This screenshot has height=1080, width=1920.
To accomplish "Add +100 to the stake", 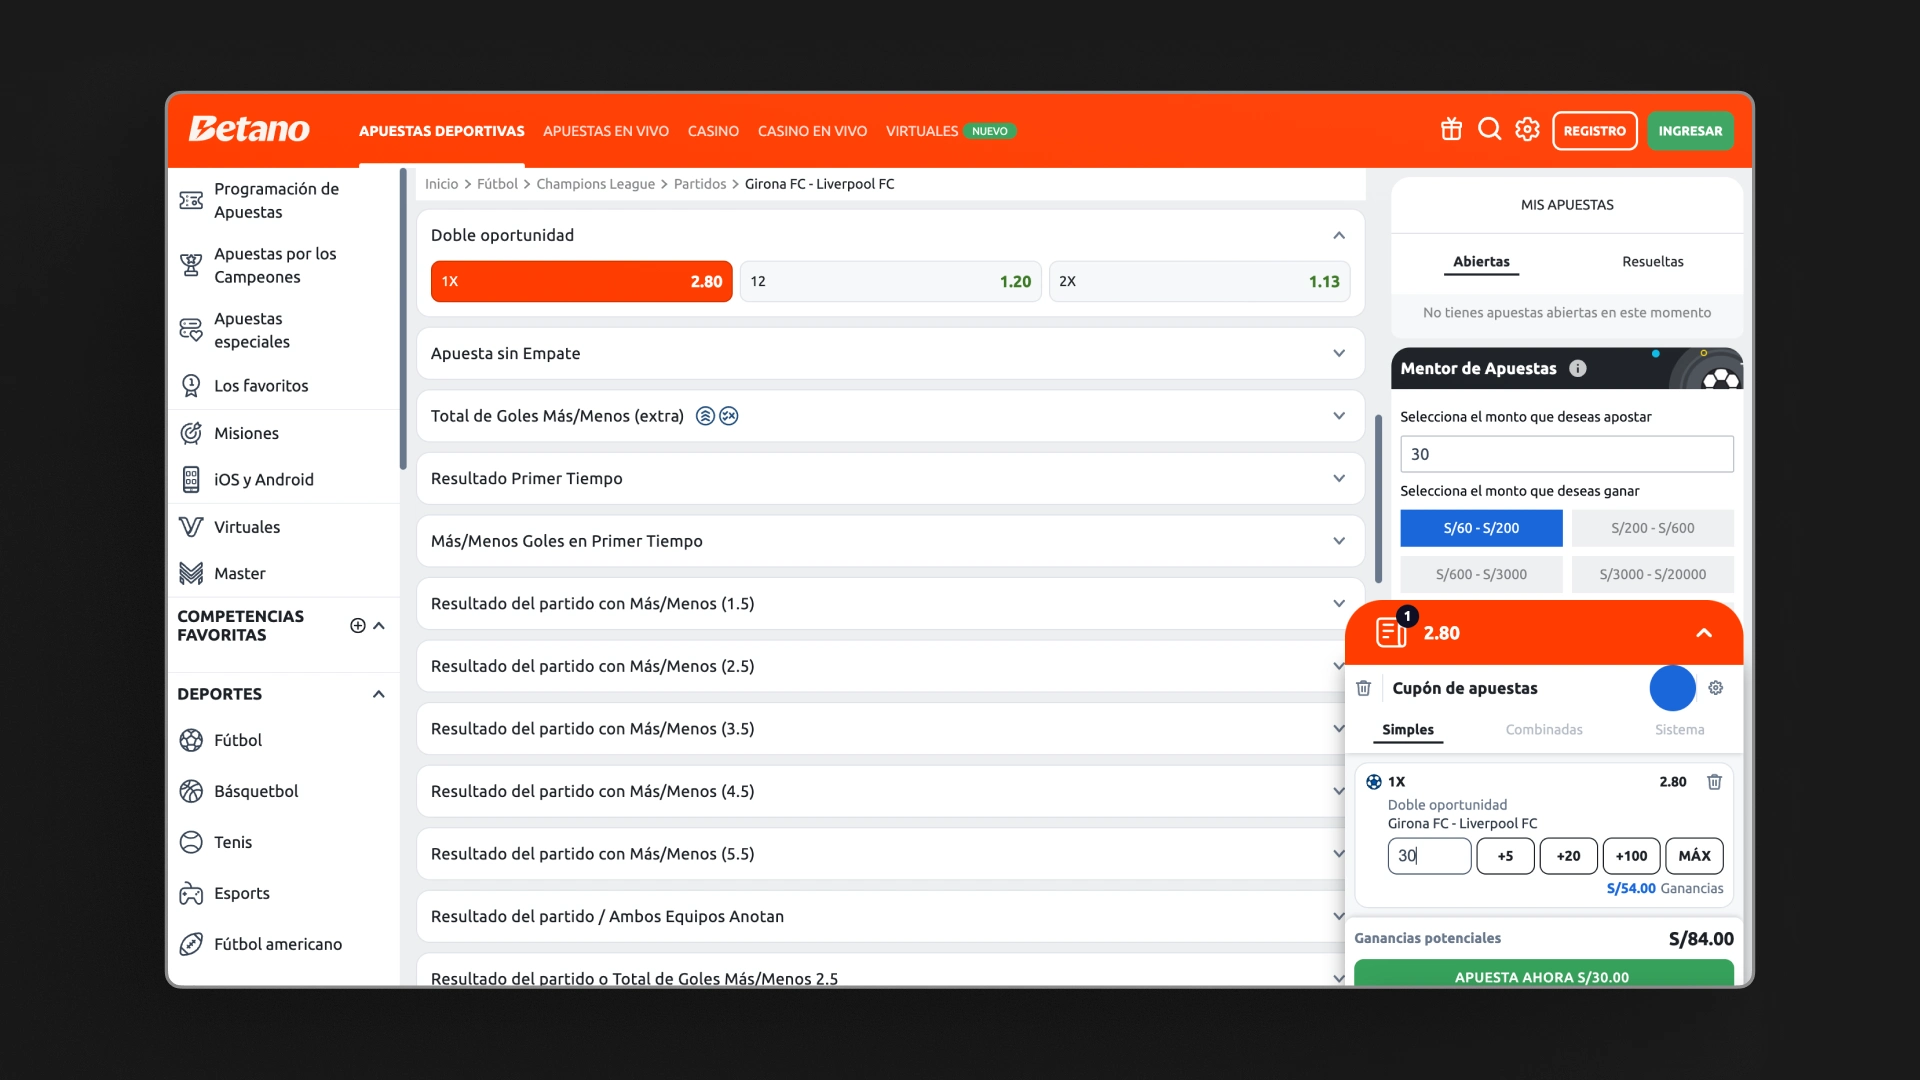I will coord(1631,856).
